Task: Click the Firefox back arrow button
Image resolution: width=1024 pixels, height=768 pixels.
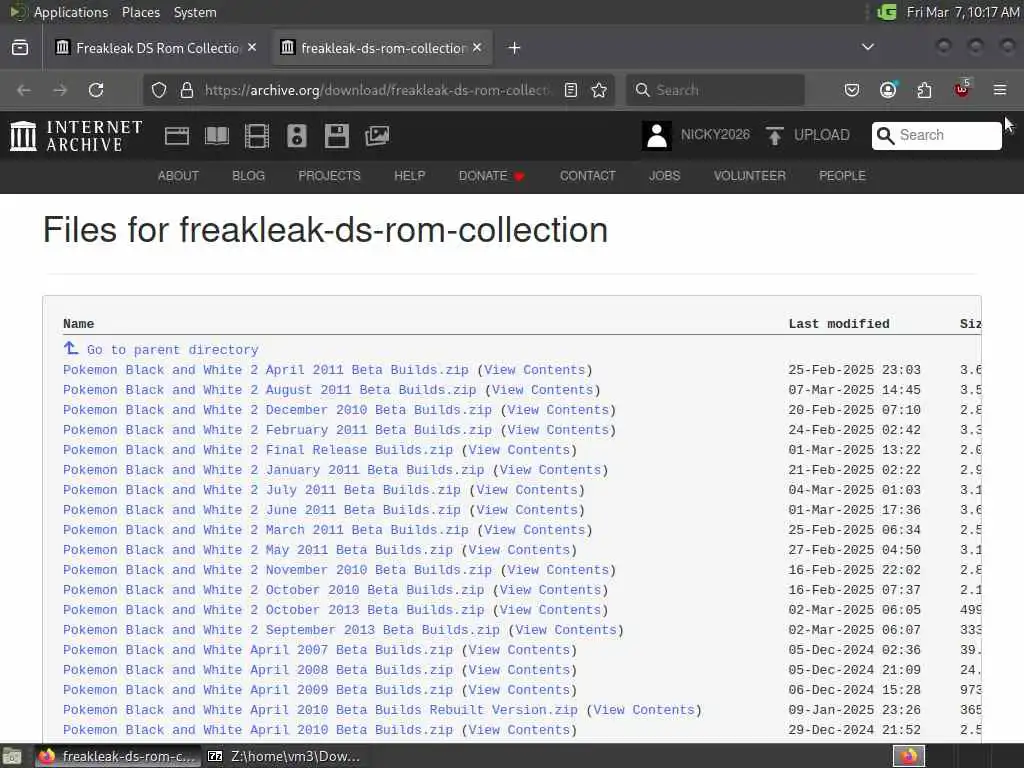Action: click(x=24, y=90)
